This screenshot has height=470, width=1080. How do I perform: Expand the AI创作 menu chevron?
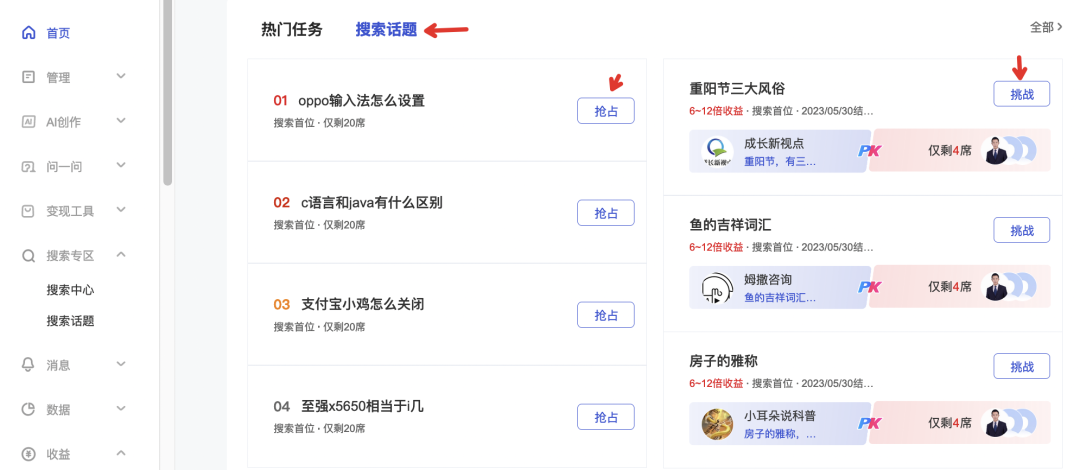point(121,121)
